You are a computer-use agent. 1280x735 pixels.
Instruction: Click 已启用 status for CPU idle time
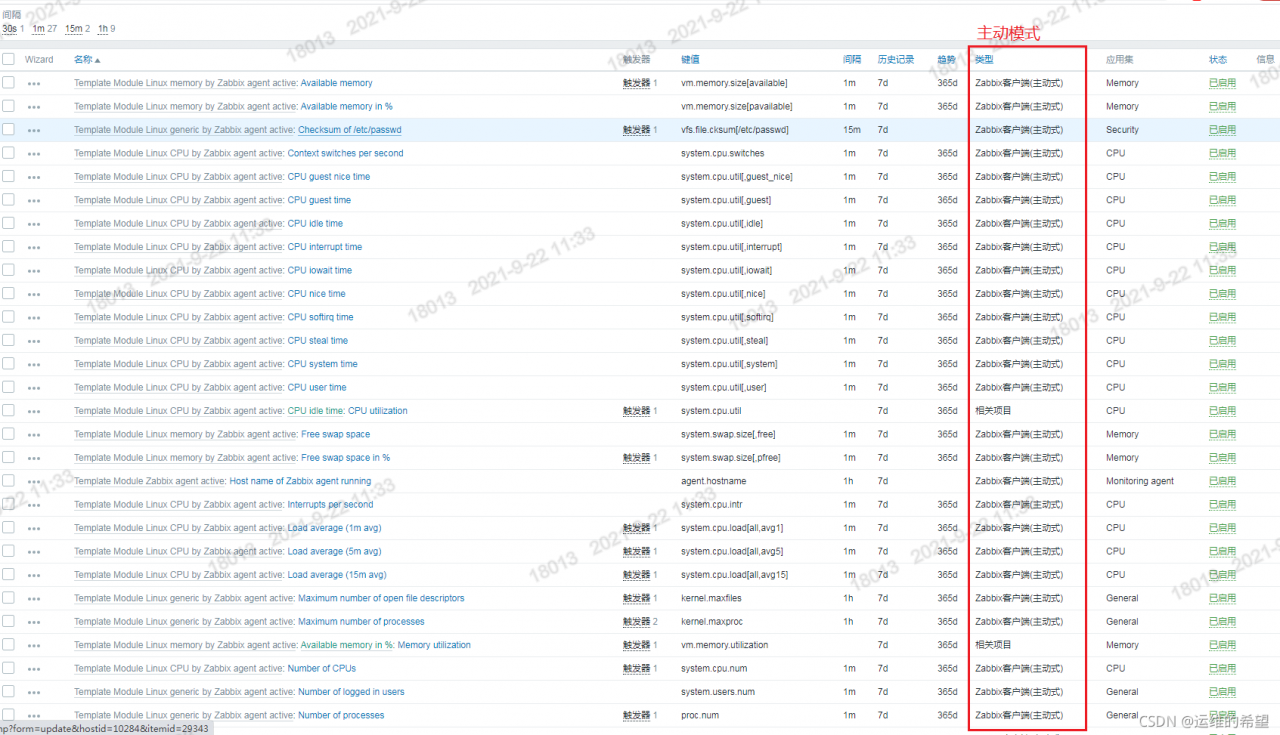tap(1222, 224)
